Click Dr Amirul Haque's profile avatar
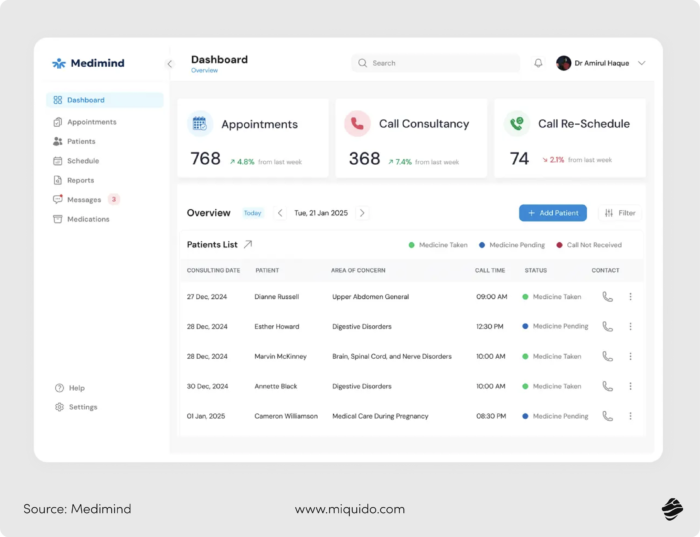The width and height of the screenshot is (700, 537). pos(563,63)
